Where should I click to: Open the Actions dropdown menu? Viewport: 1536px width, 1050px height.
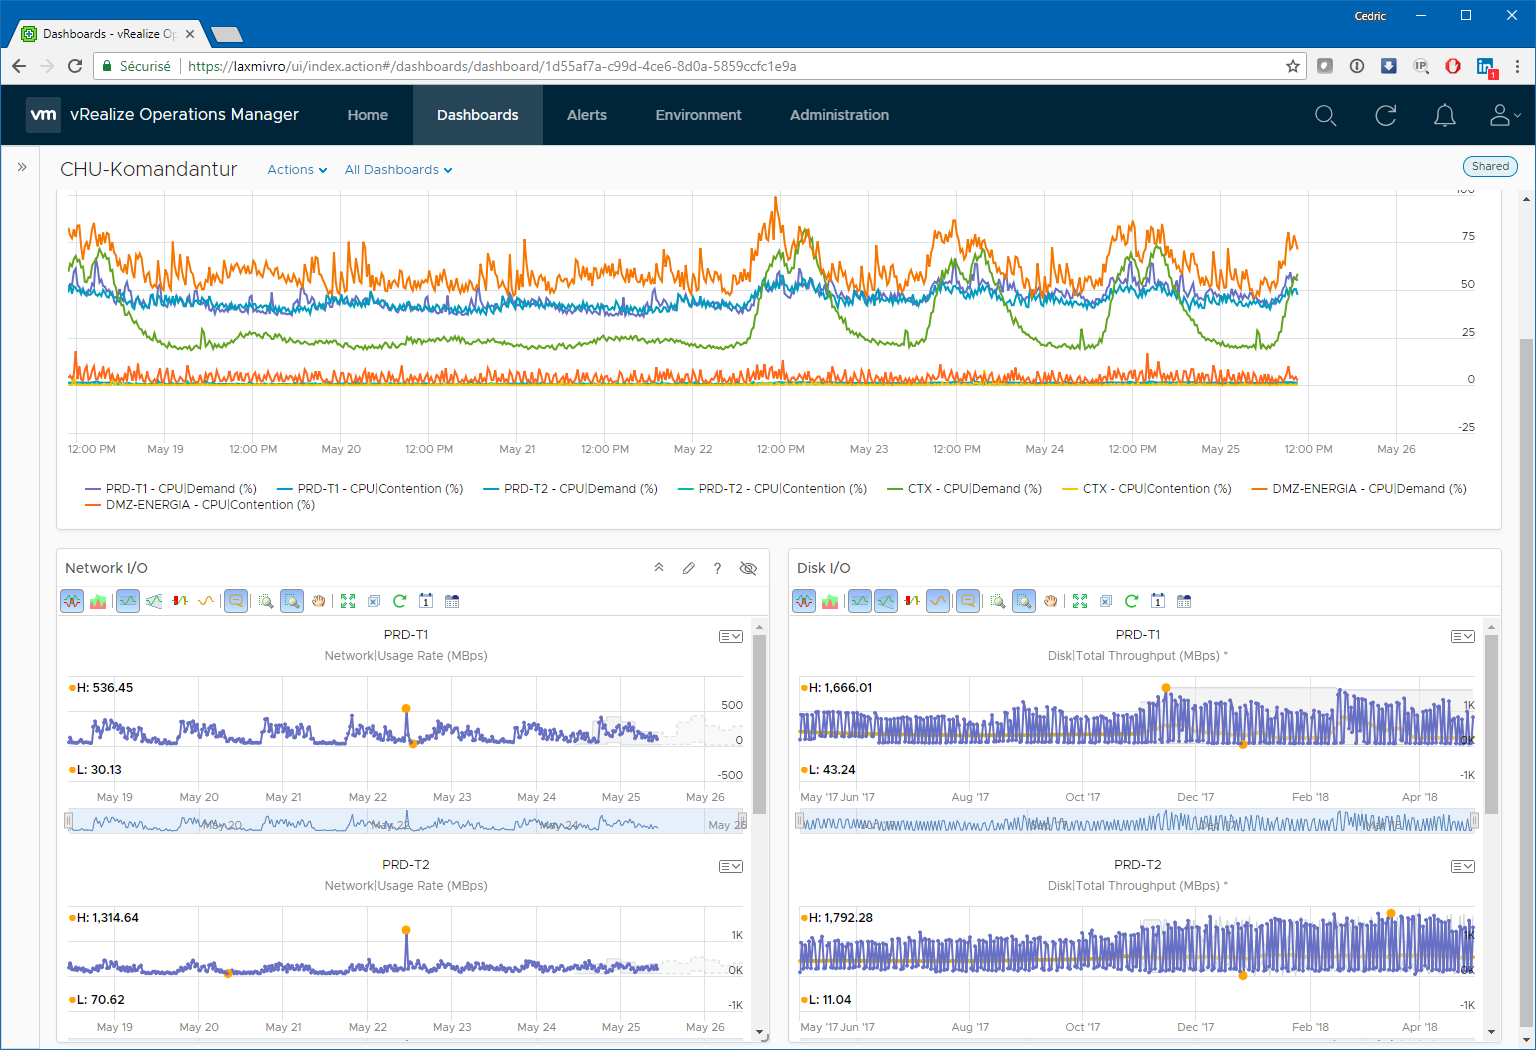297,170
